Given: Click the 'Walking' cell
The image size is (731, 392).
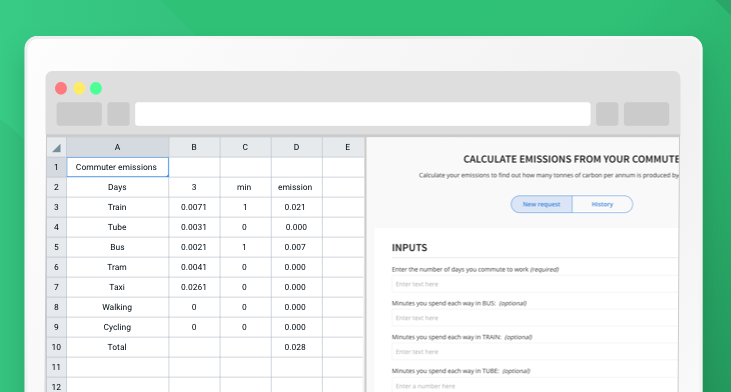Looking at the screenshot, I should (117, 307).
